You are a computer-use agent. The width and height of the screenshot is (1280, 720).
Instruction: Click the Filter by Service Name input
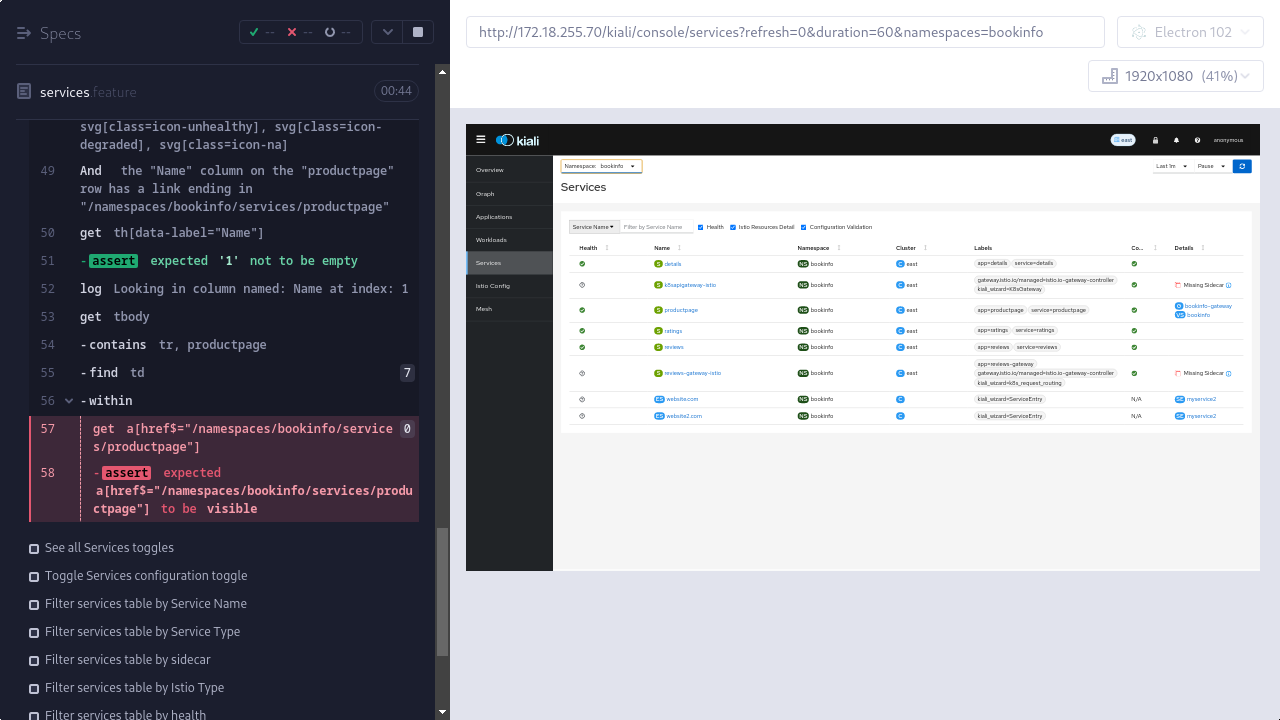656,227
